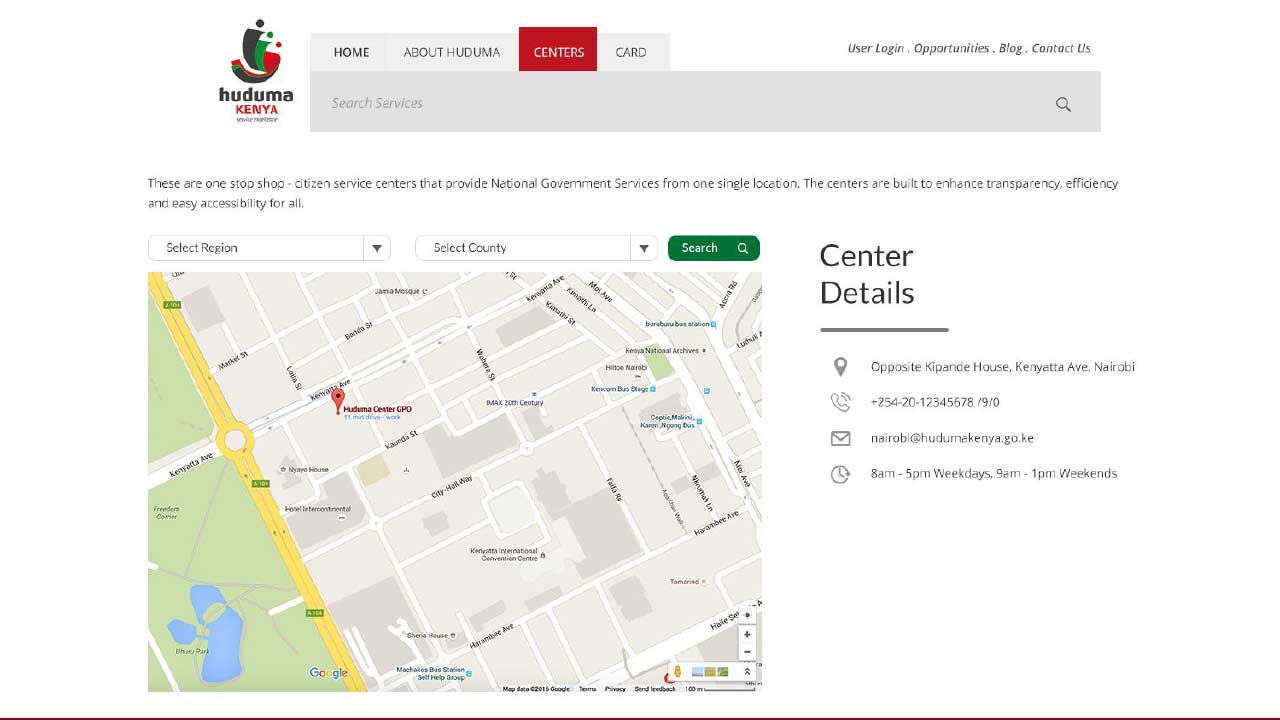Screen dimensions: 1280x720
Task: Click the Kenyatta International Convention Centre map label
Action: pyautogui.click(x=505, y=554)
